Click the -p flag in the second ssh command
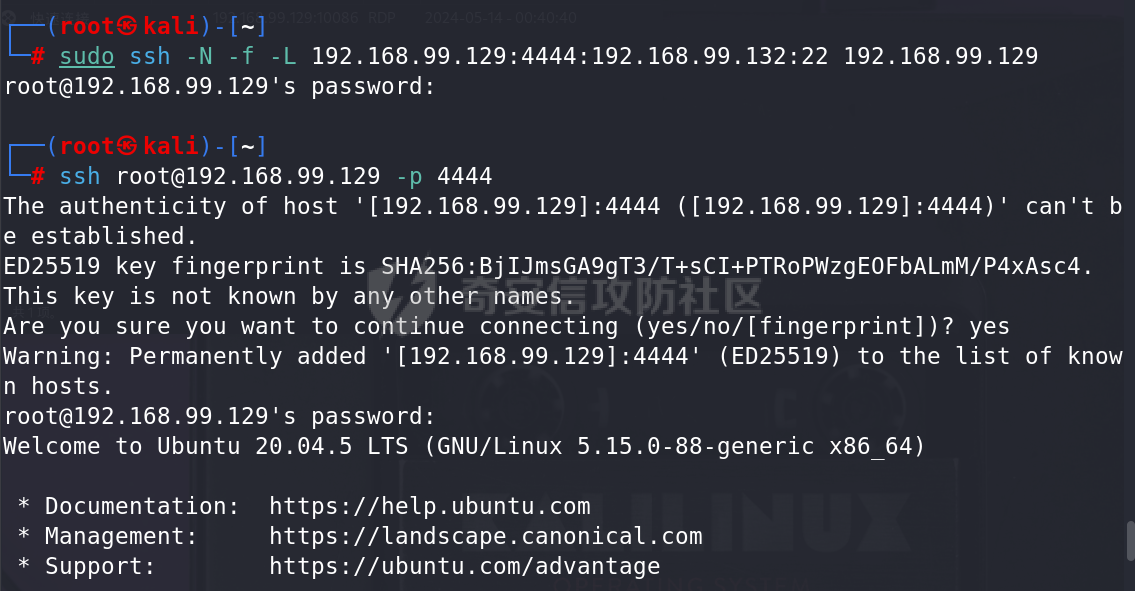The image size is (1135, 591). 409,177
